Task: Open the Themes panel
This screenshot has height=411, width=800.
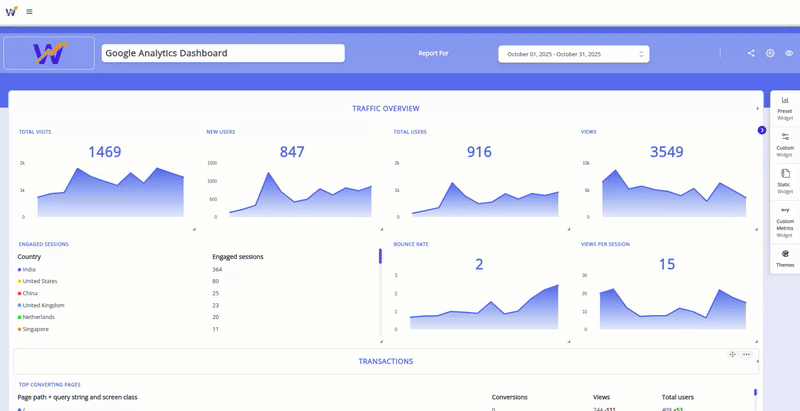Action: click(785, 258)
